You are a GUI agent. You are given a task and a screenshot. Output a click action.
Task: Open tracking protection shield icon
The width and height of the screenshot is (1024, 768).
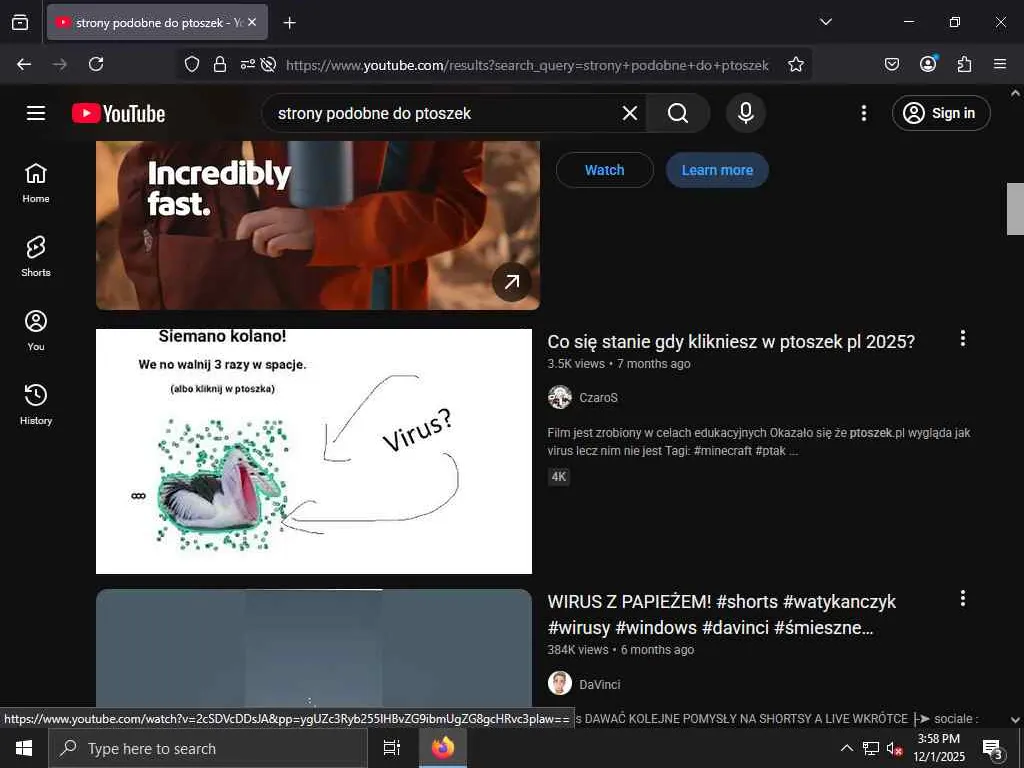pyautogui.click(x=191, y=64)
